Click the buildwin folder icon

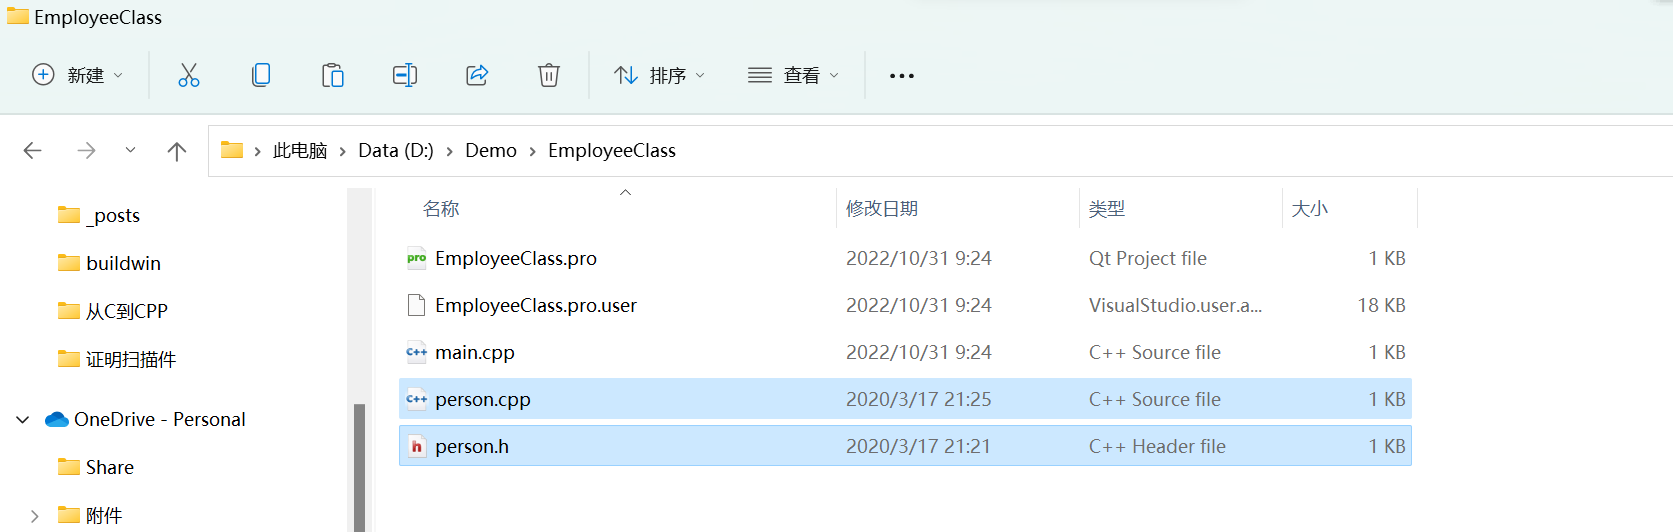(69, 263)
